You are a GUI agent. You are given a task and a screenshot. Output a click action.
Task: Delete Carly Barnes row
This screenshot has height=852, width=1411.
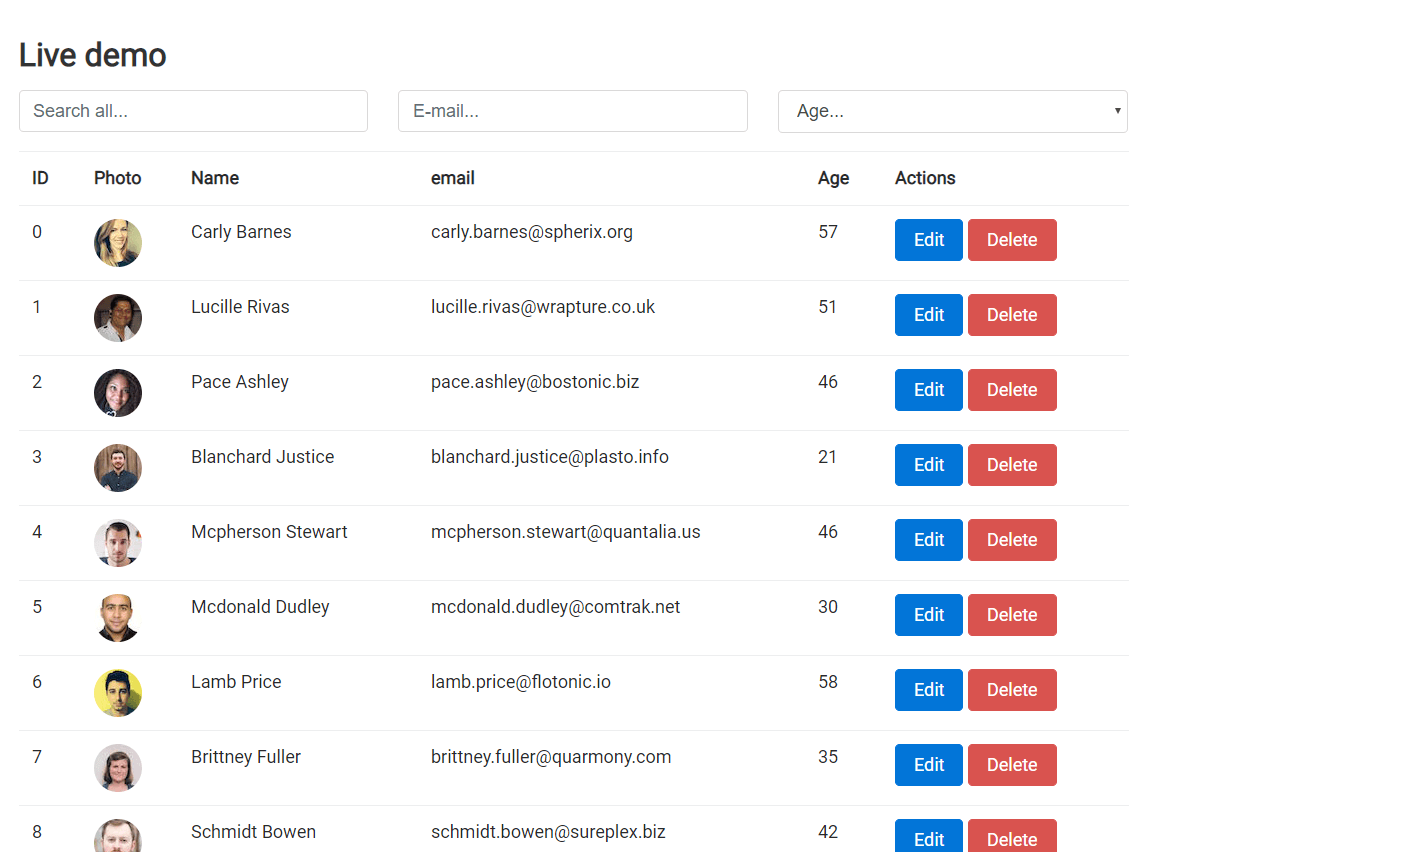coord(1012,240)
